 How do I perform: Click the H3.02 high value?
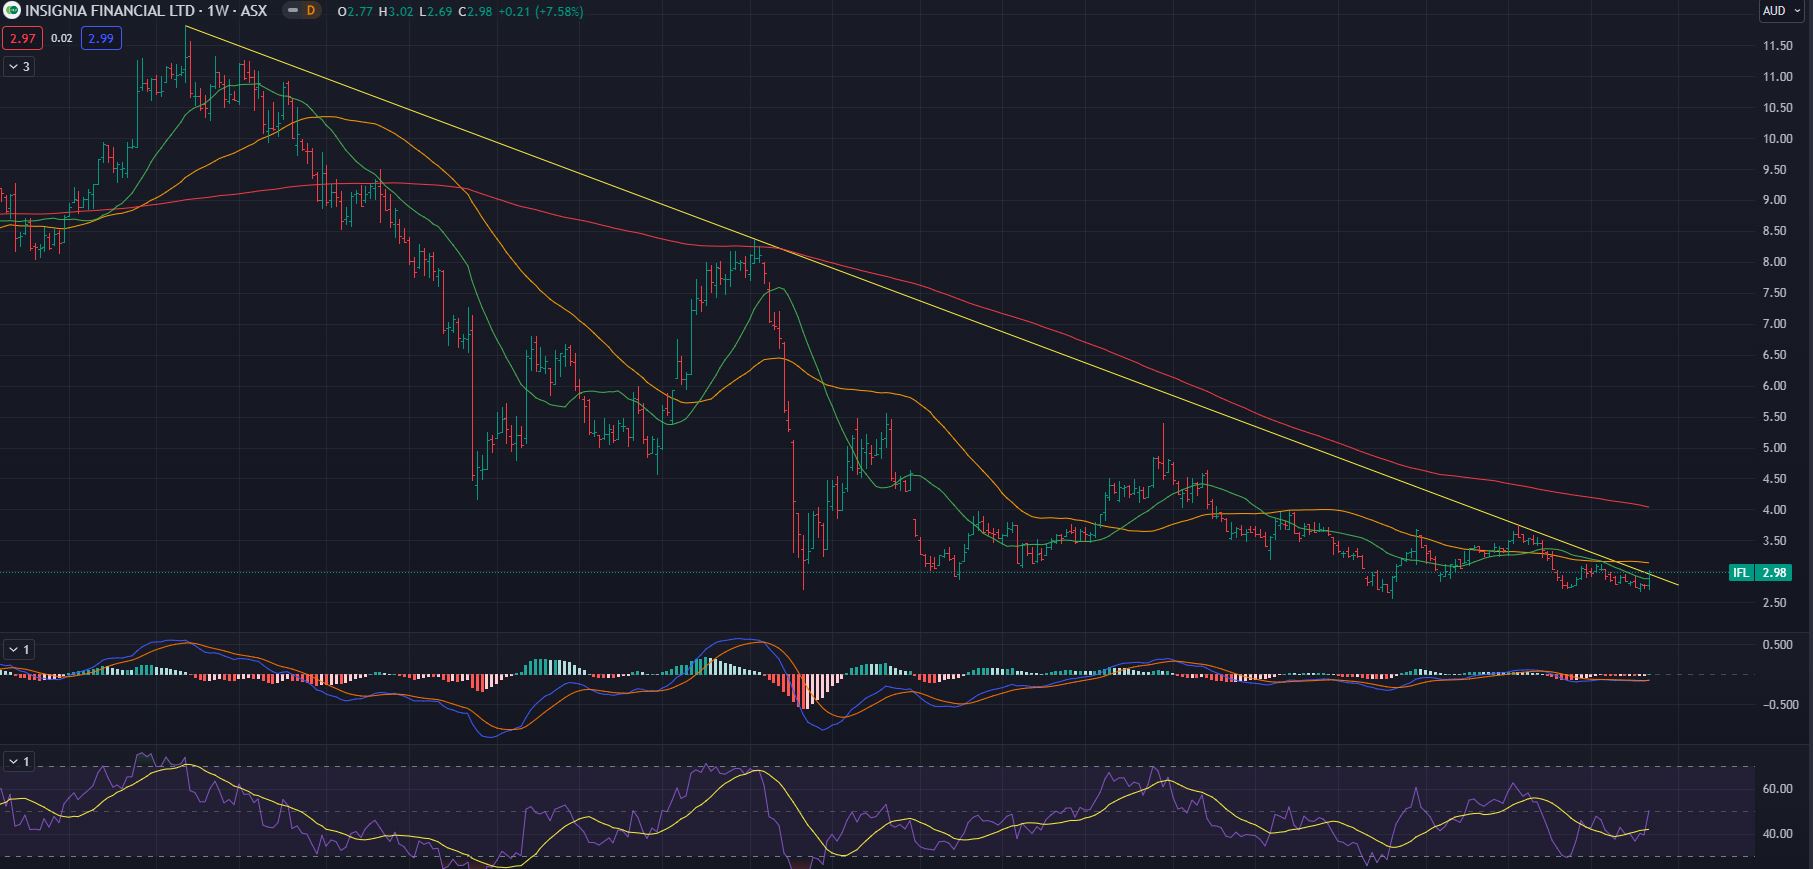point(396,11)
